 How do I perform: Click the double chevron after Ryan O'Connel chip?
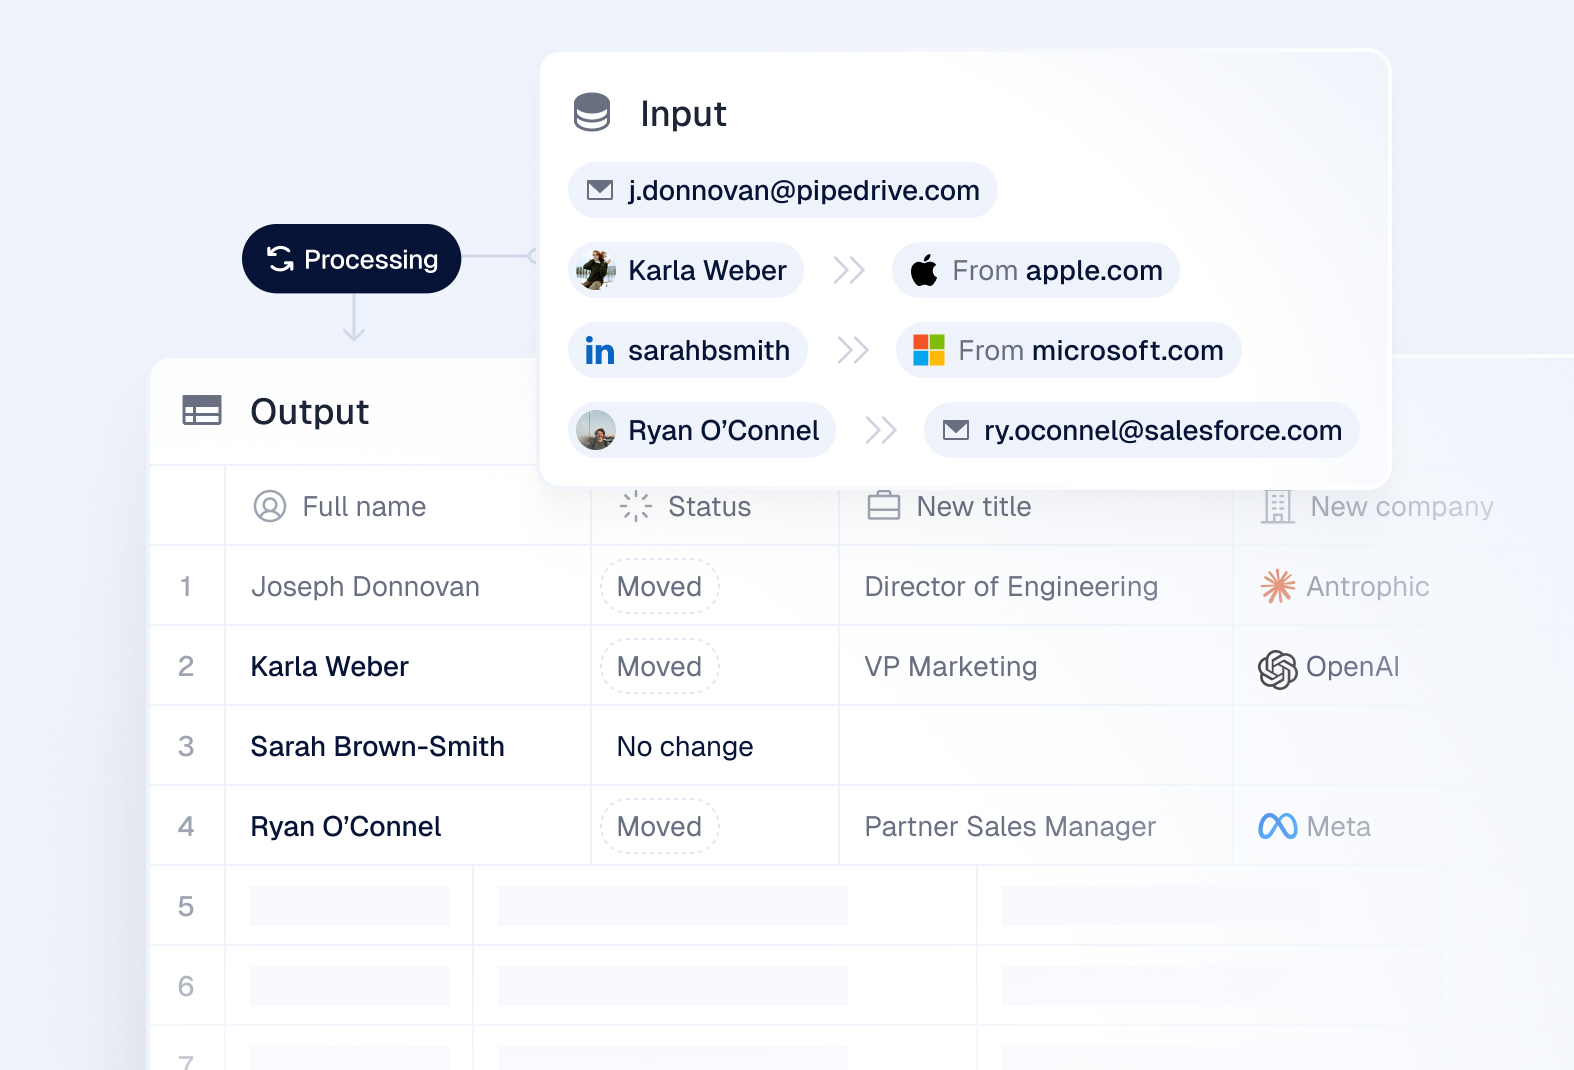881,430
